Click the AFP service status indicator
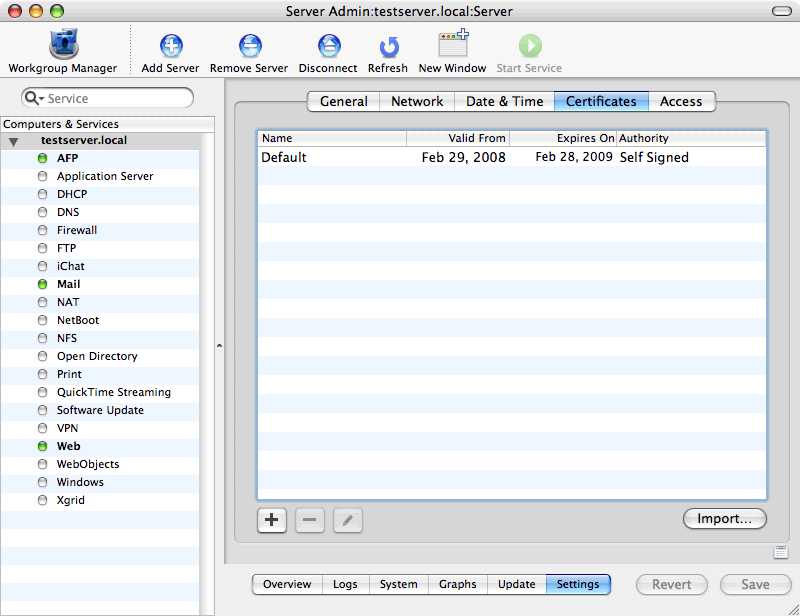 pos(43,158)
